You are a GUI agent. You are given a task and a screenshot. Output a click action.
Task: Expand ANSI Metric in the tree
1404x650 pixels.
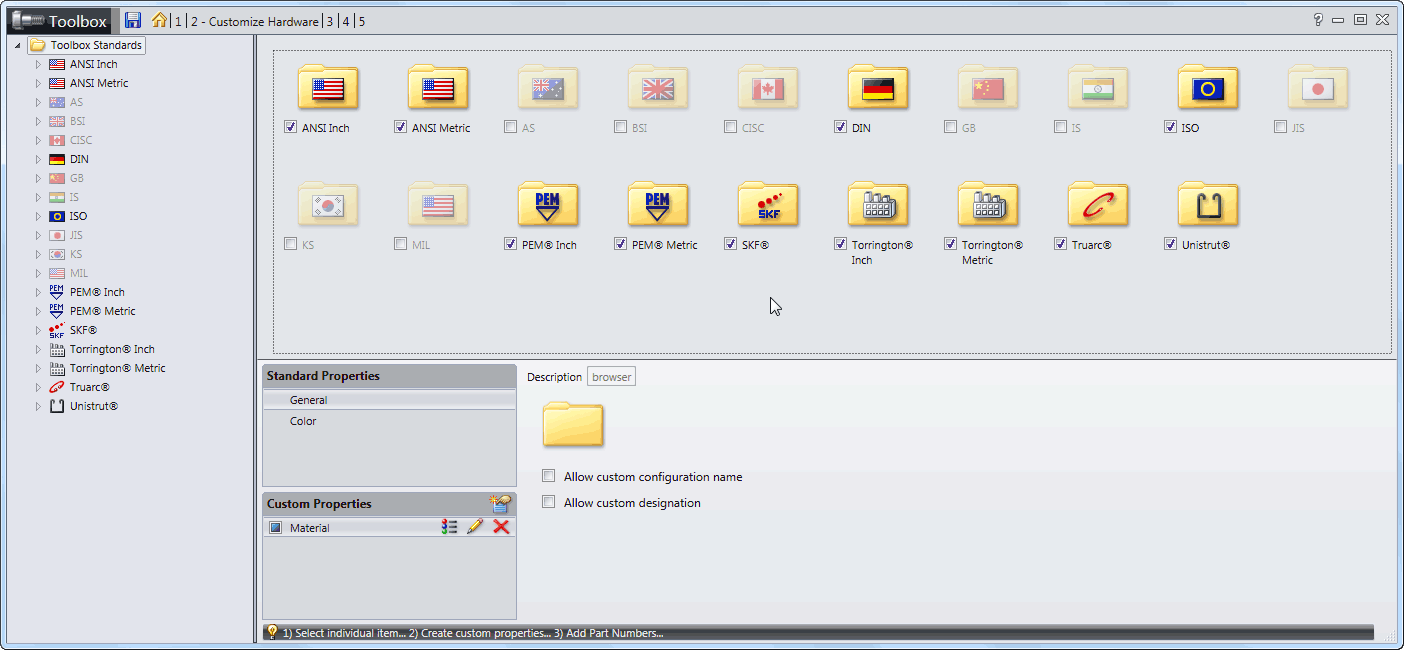tap(38, 83)
